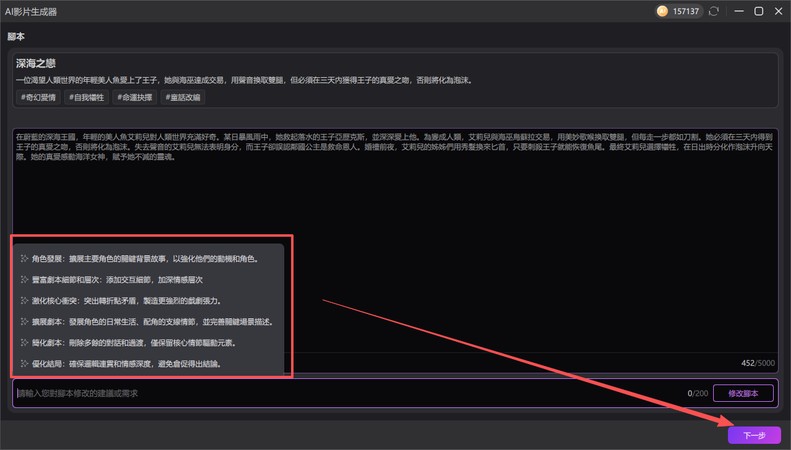Click the sparkle icon beside 簡化劇本
The width and height of the screenshot is (791, 450).
pos(23,342)
